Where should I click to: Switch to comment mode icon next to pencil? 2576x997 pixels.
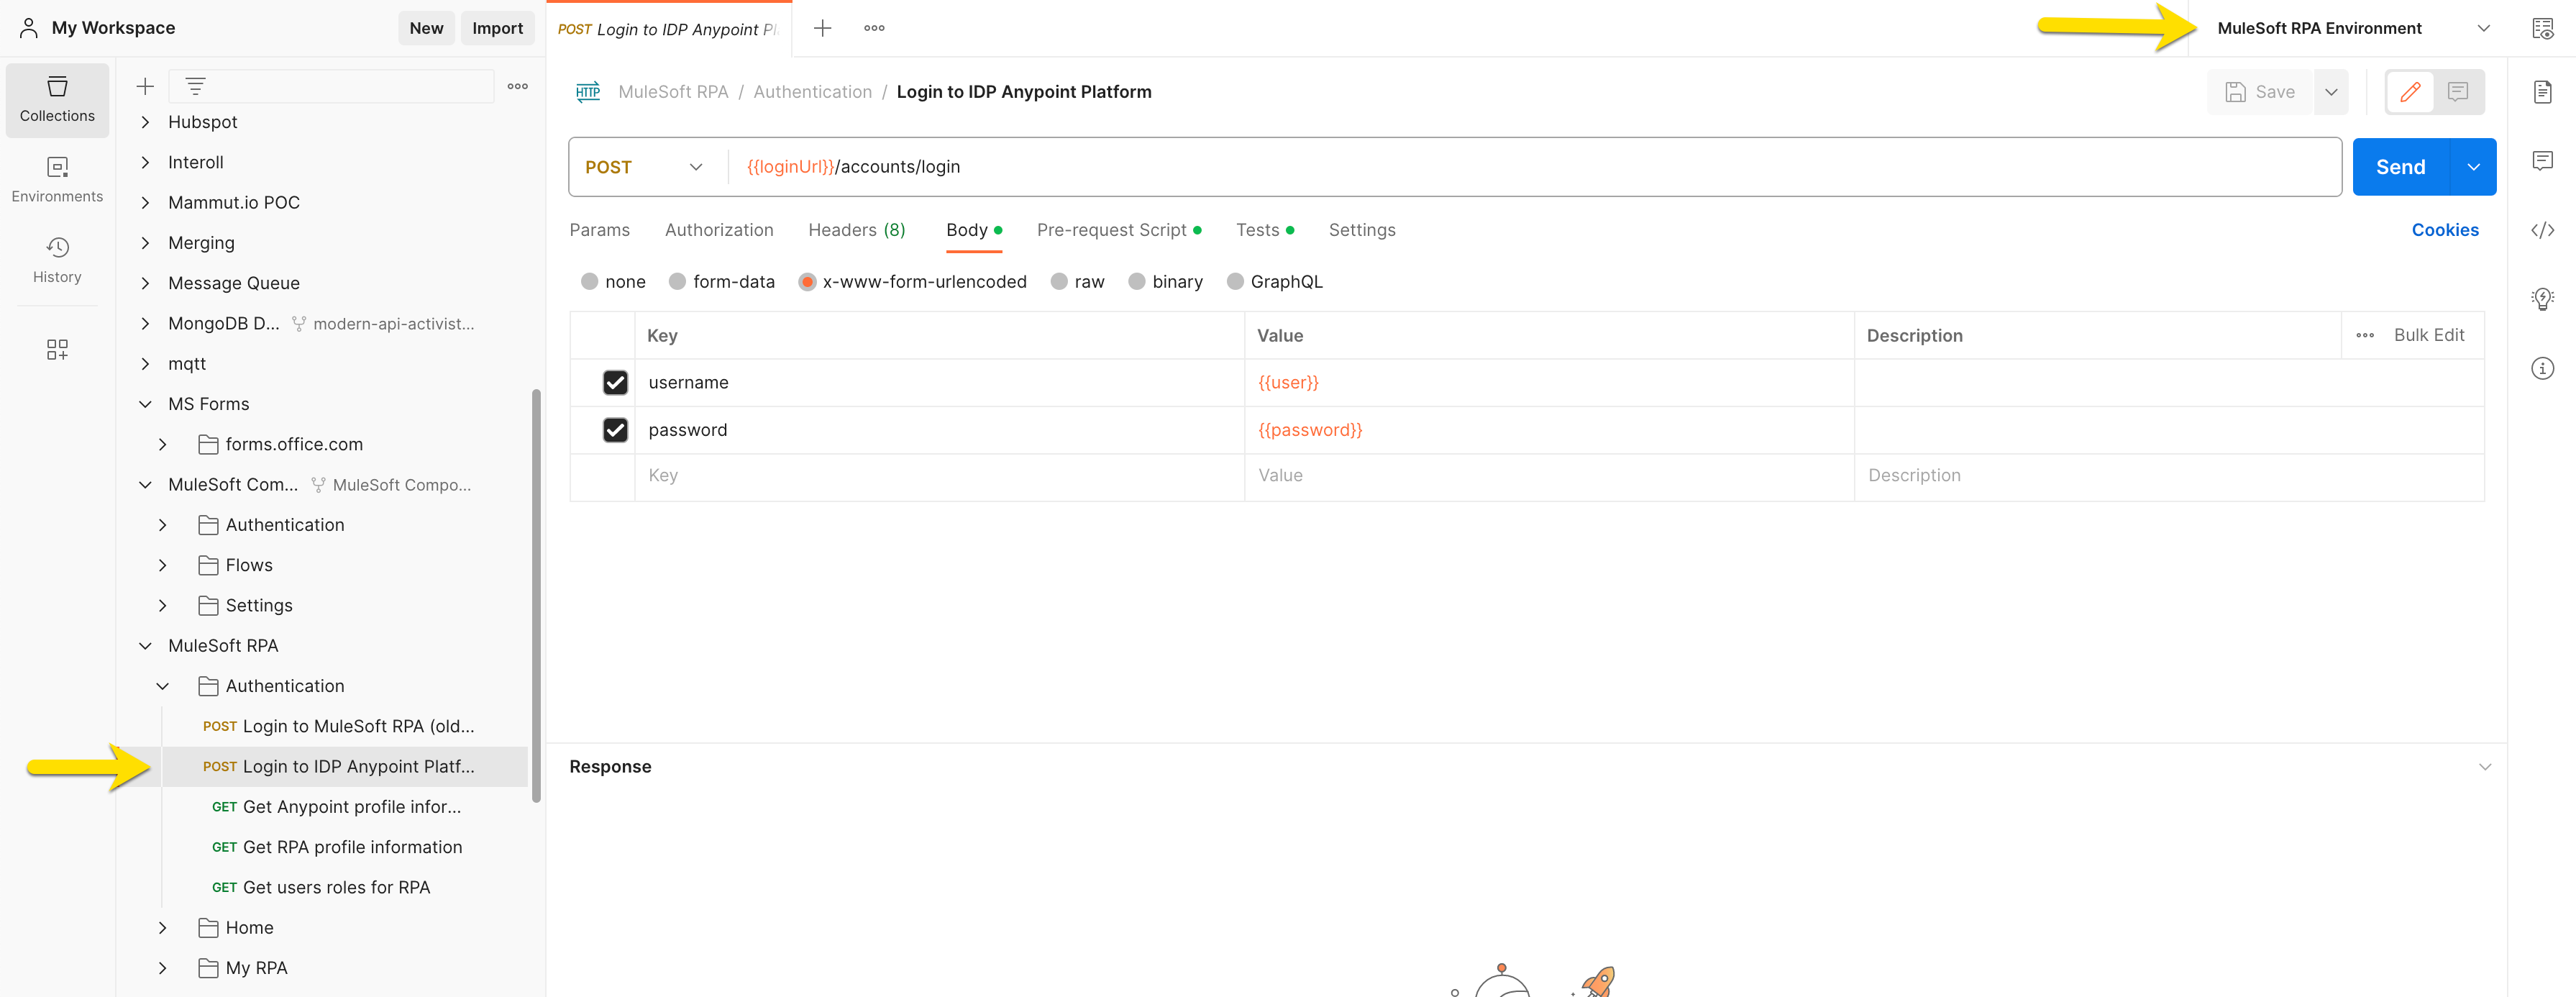pos(2457,92)
